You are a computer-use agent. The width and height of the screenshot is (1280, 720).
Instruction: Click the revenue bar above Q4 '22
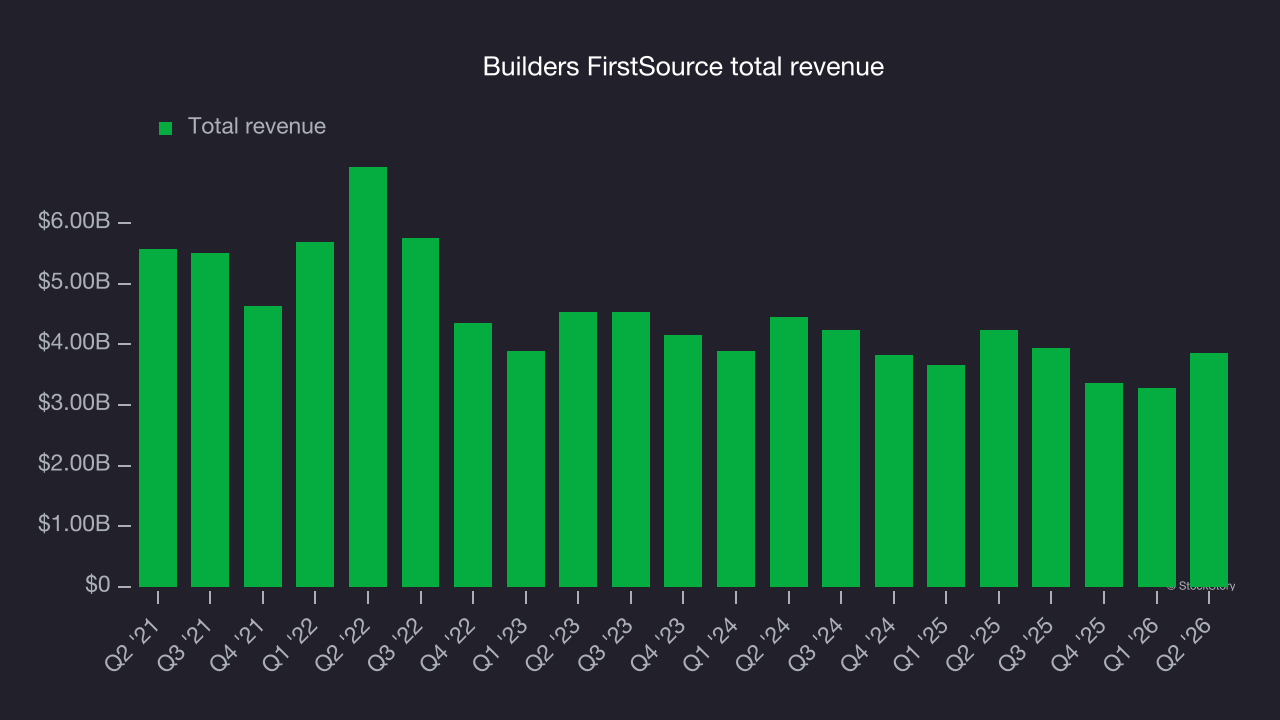(473, 455)
